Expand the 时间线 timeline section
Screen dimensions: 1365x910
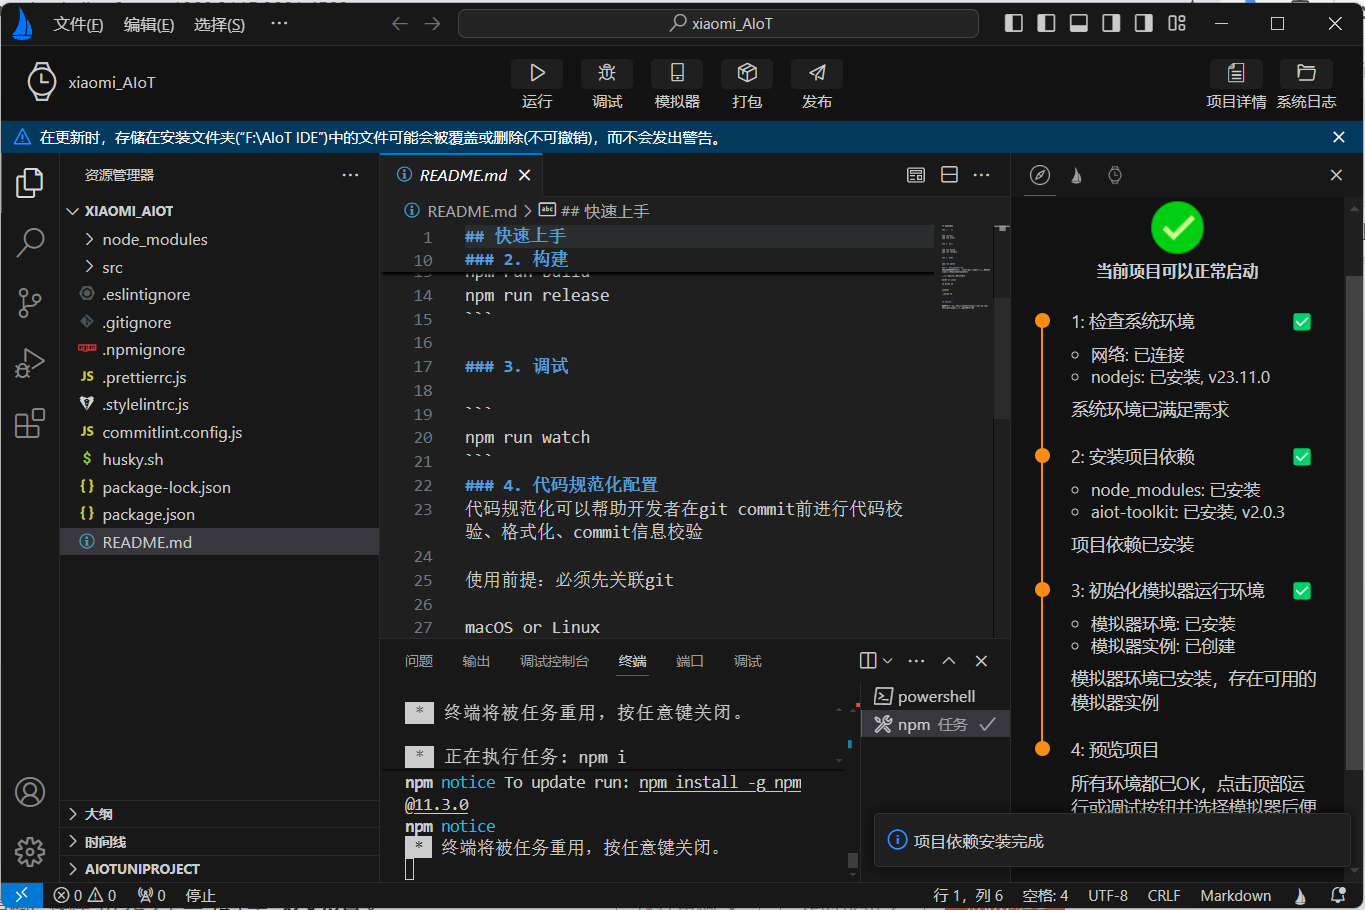(219, 842)
